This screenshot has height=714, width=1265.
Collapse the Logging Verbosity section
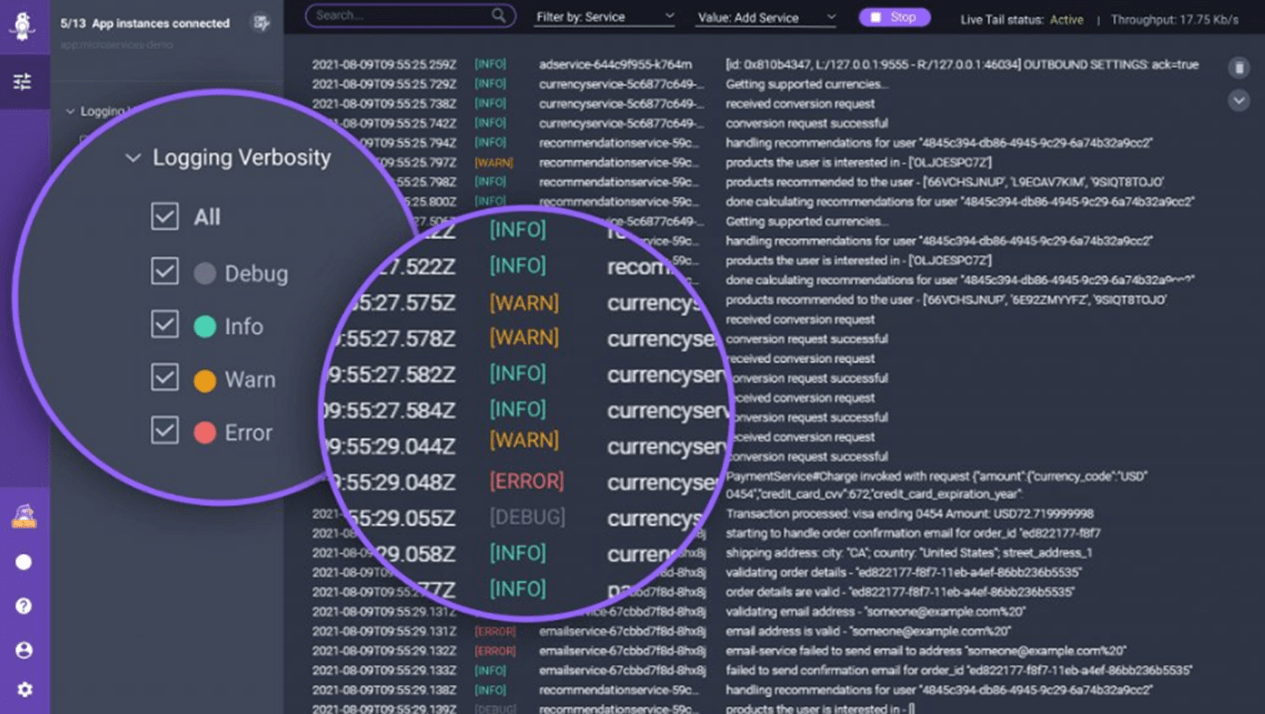pyautogui.click(x=133, y=158)
